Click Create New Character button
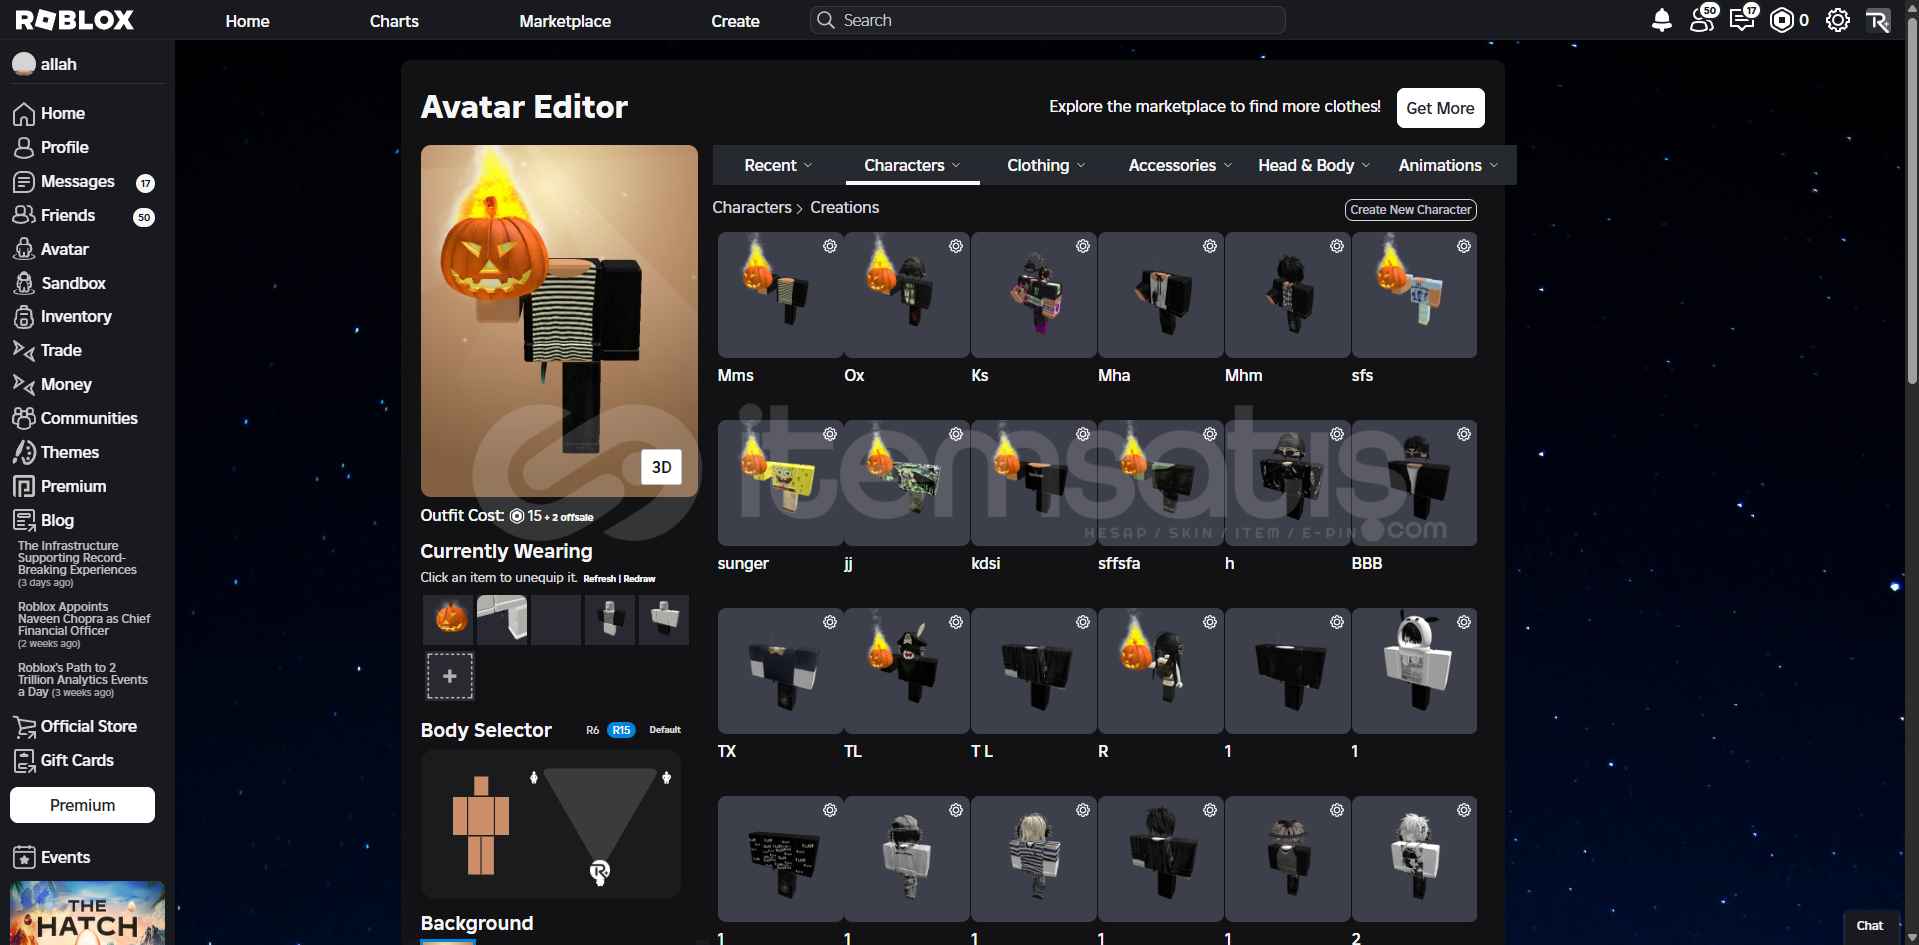Viewport: 1919px width, 945px height. click(x=1410, y=210)
